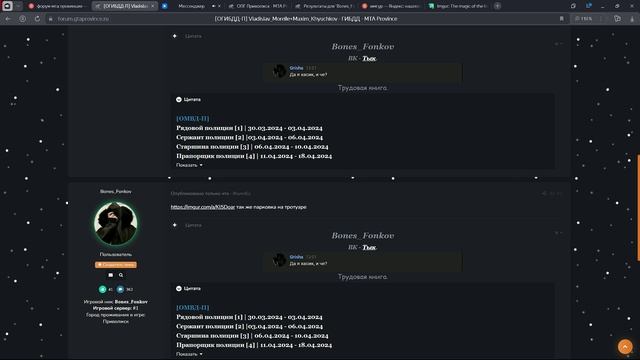Open a new browser tab with plus

pos(497,6)
